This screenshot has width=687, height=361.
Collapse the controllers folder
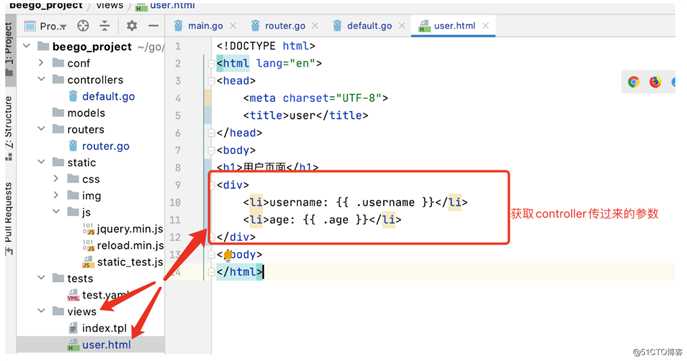[41, 79]
